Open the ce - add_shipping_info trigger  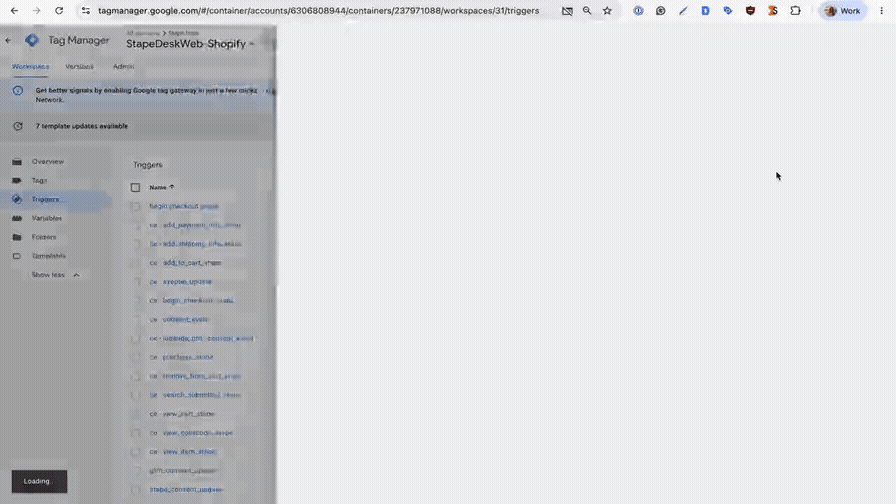pos(195,244)
